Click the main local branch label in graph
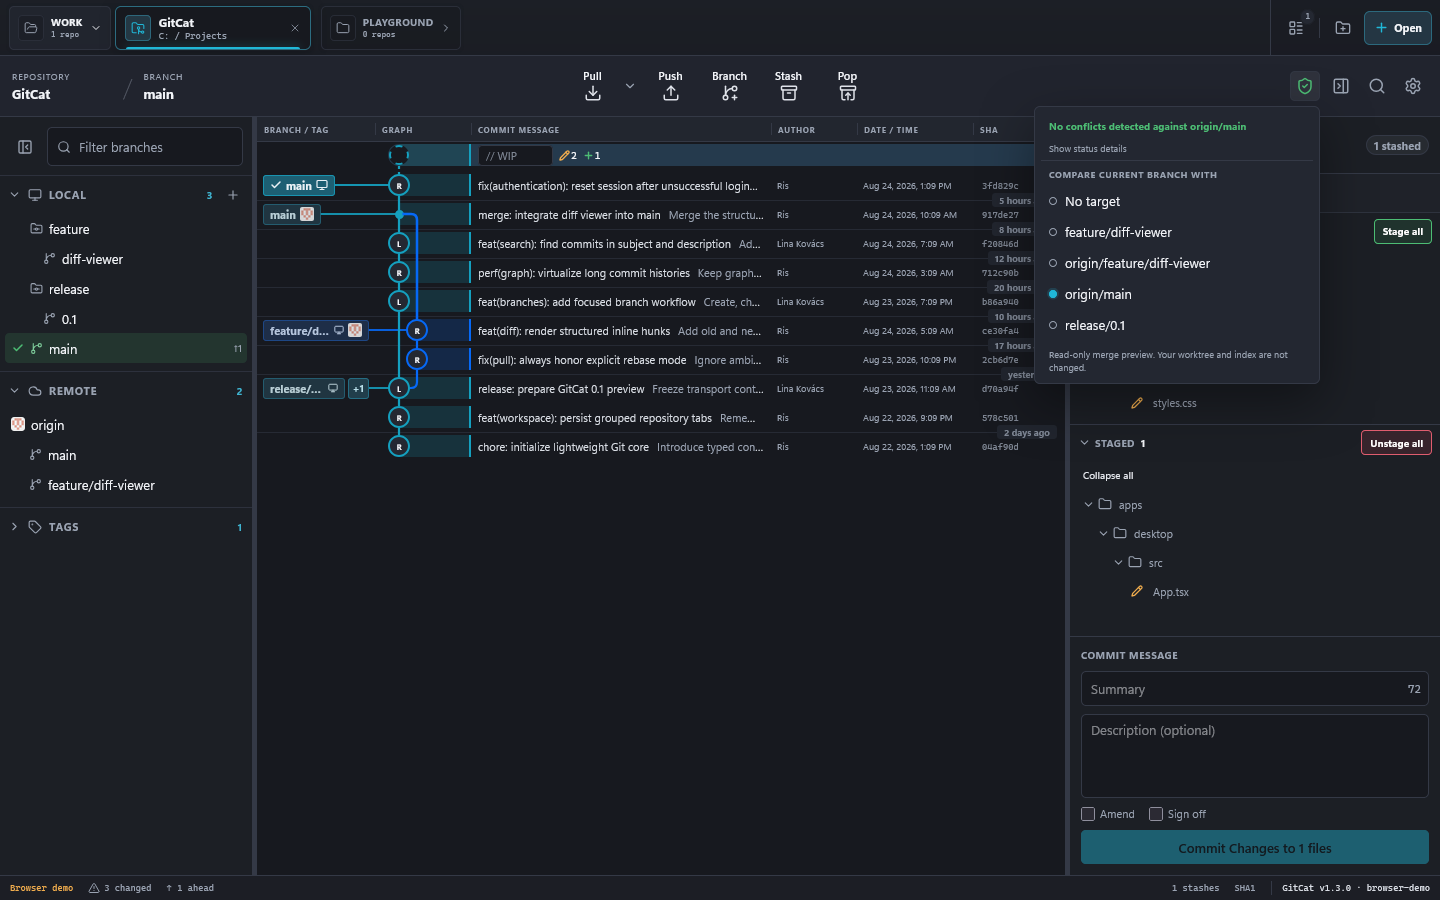 click(x=299, y=186)
